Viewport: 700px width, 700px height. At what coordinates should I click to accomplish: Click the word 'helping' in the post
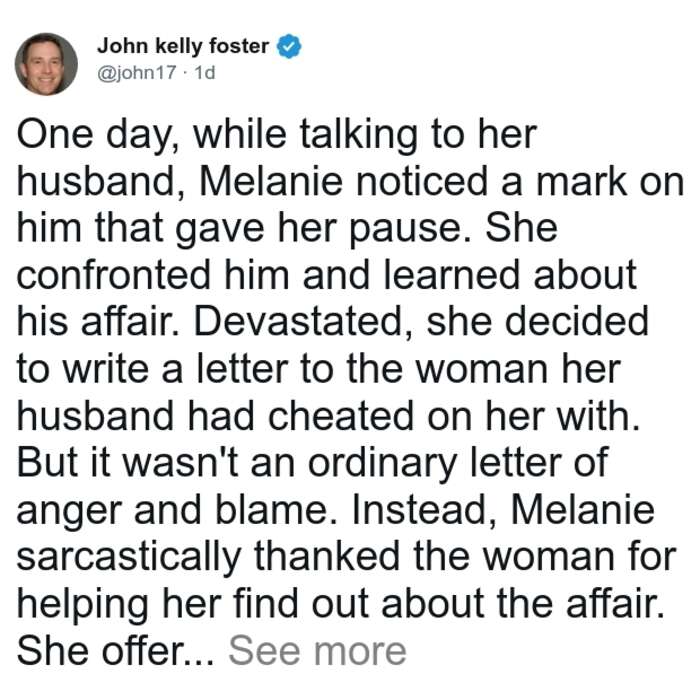pyautogui.click(x=83, y=604)
